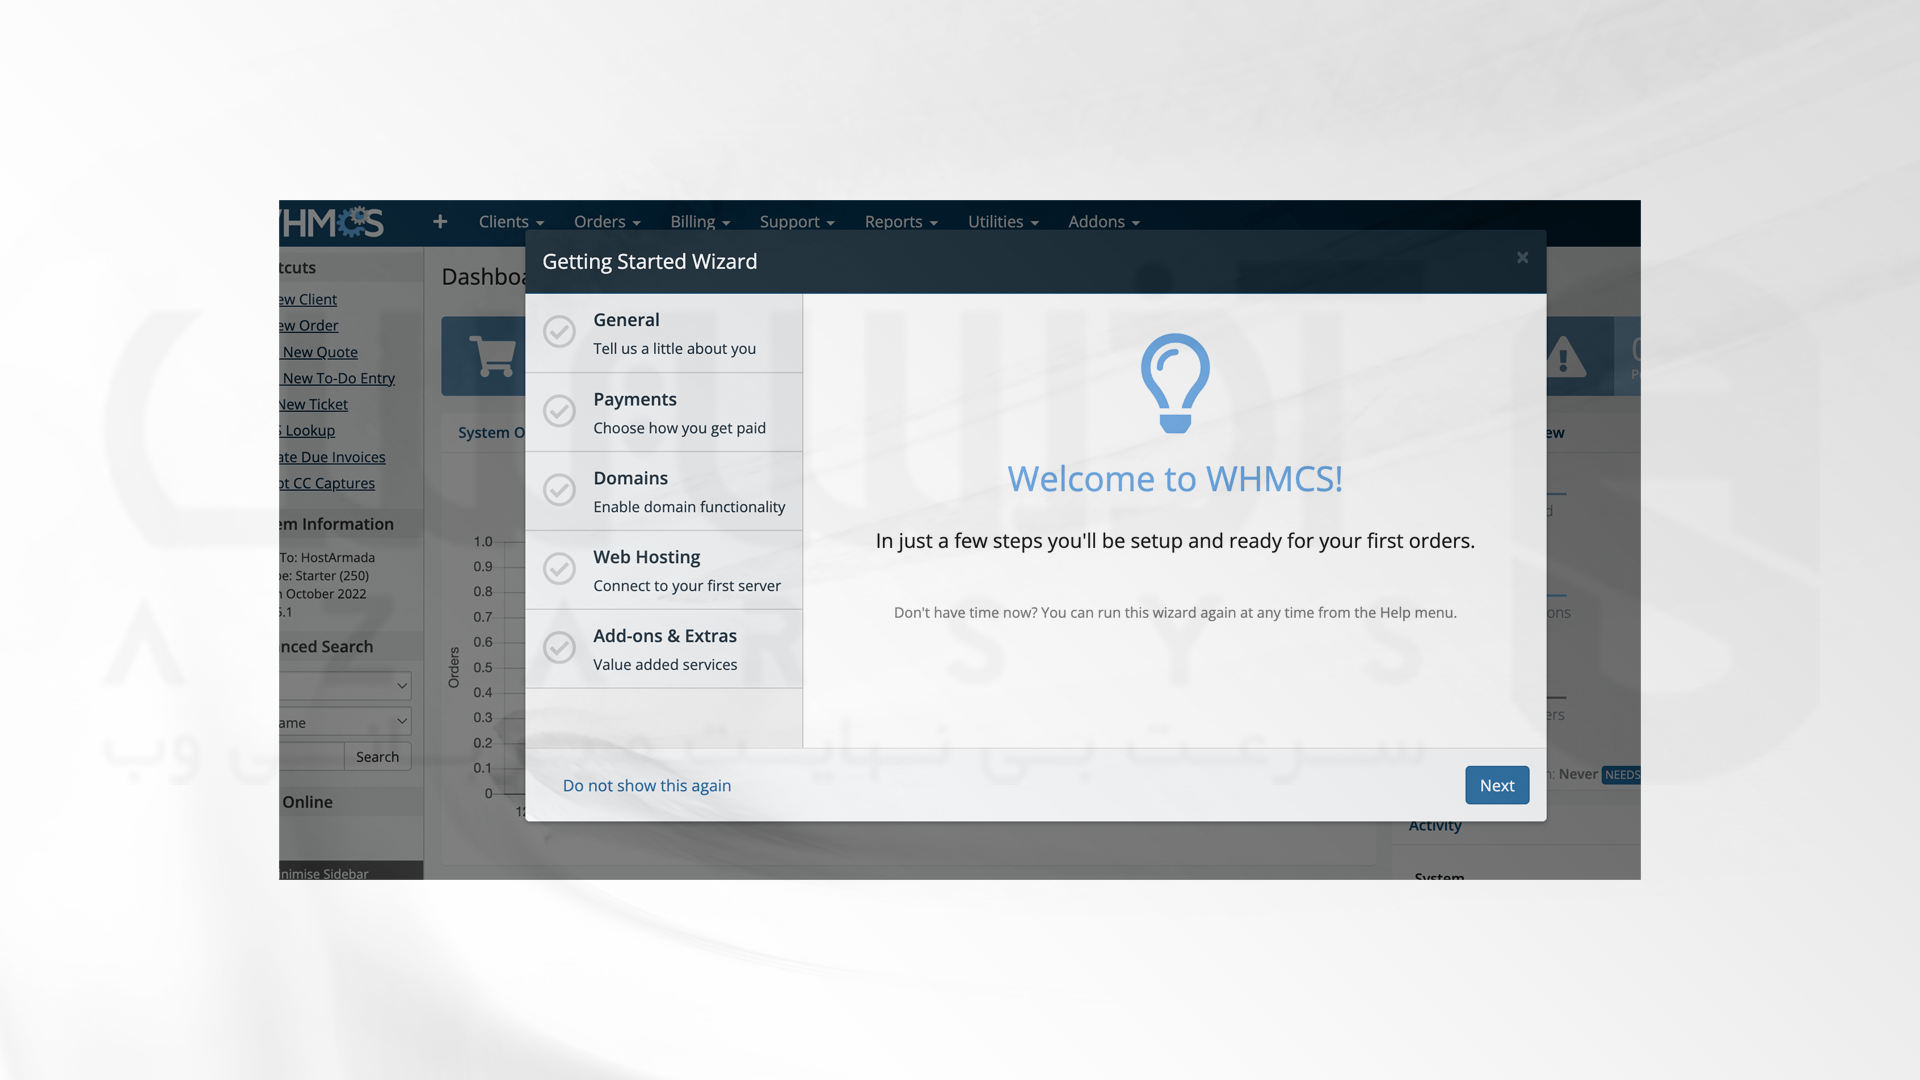
Task: Click the Next button
Action: (x=1497, y=785)
